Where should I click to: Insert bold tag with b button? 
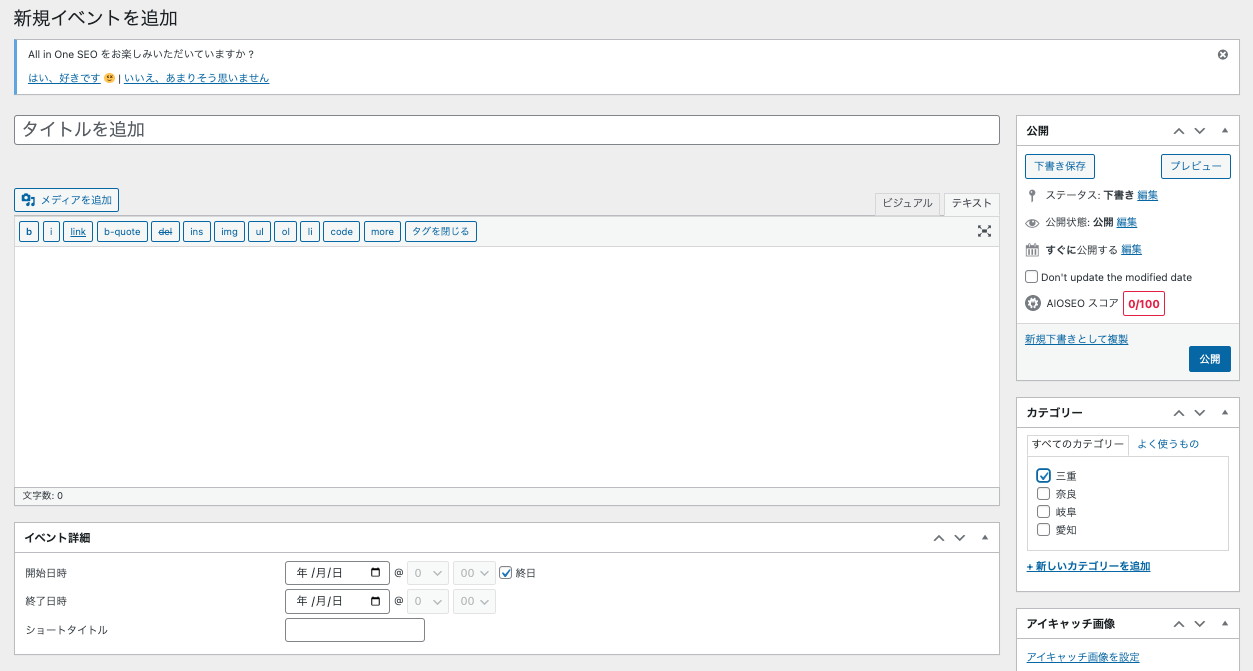(29, 232)
